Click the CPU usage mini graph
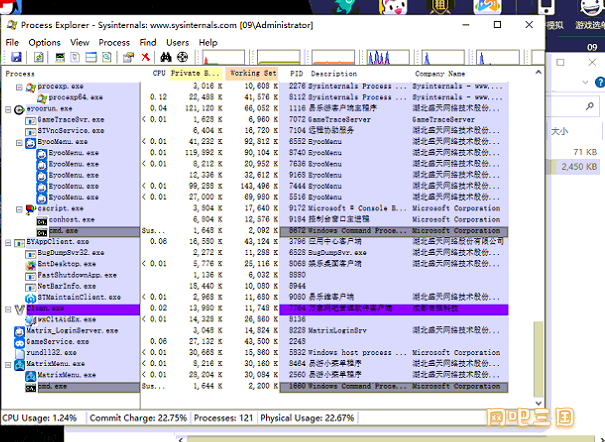The width and height of the screenshot is (605, 442). (223, 57)
